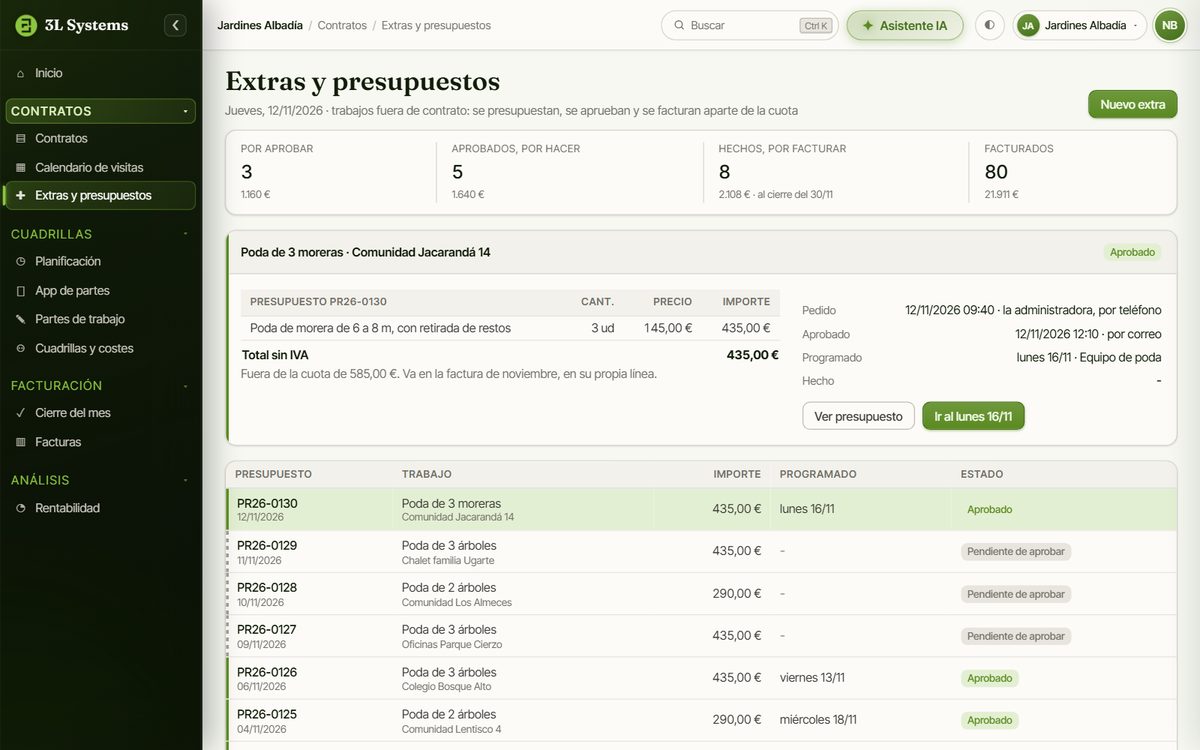Click the plus icon beside Extras y presupuestos
Screen dimensions: 1200x750
click(21, 195)
